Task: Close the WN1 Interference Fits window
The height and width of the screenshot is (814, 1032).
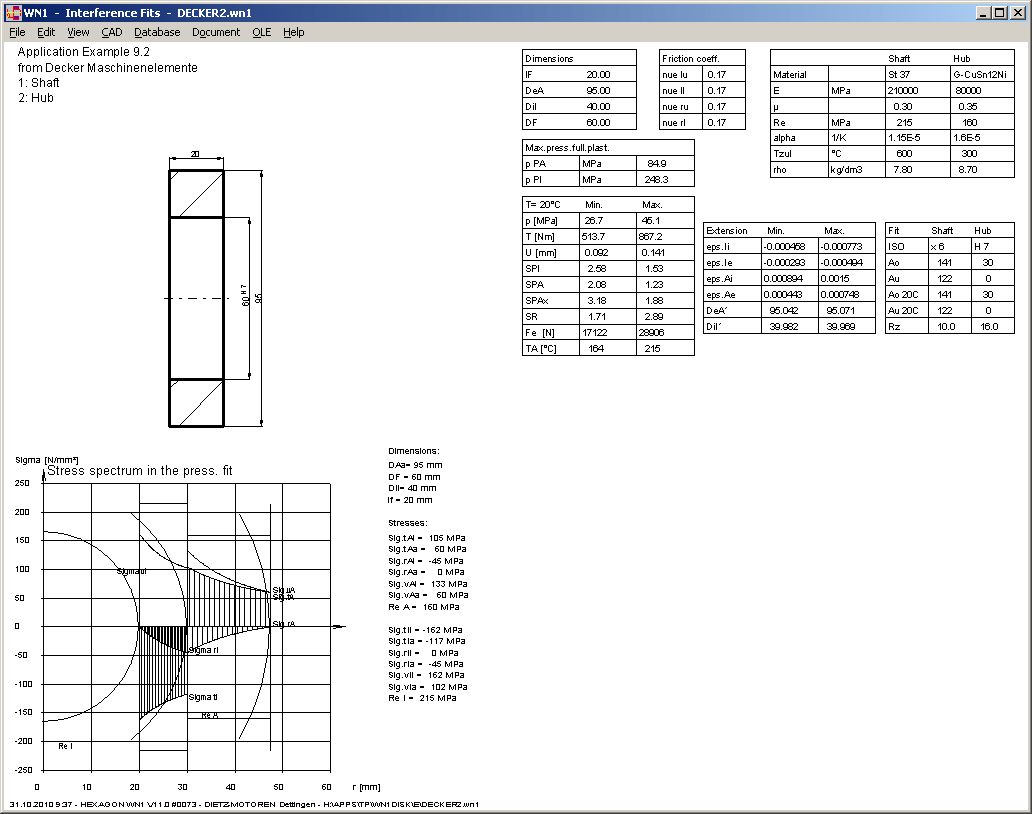Action: pos(1016,12)
